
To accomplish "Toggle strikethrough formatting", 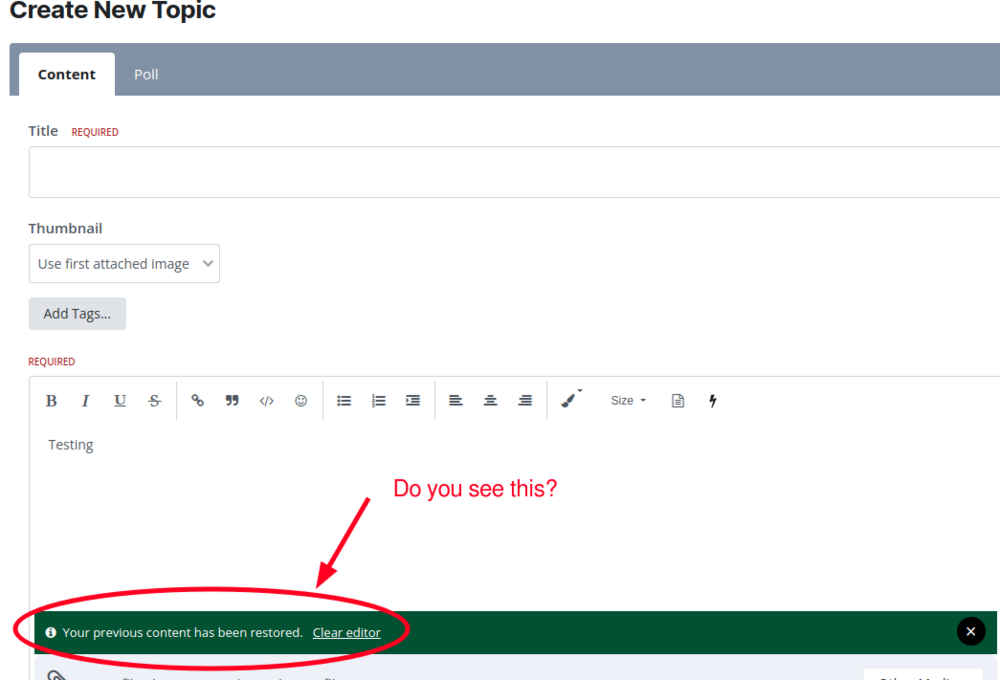I will point(154,401).
